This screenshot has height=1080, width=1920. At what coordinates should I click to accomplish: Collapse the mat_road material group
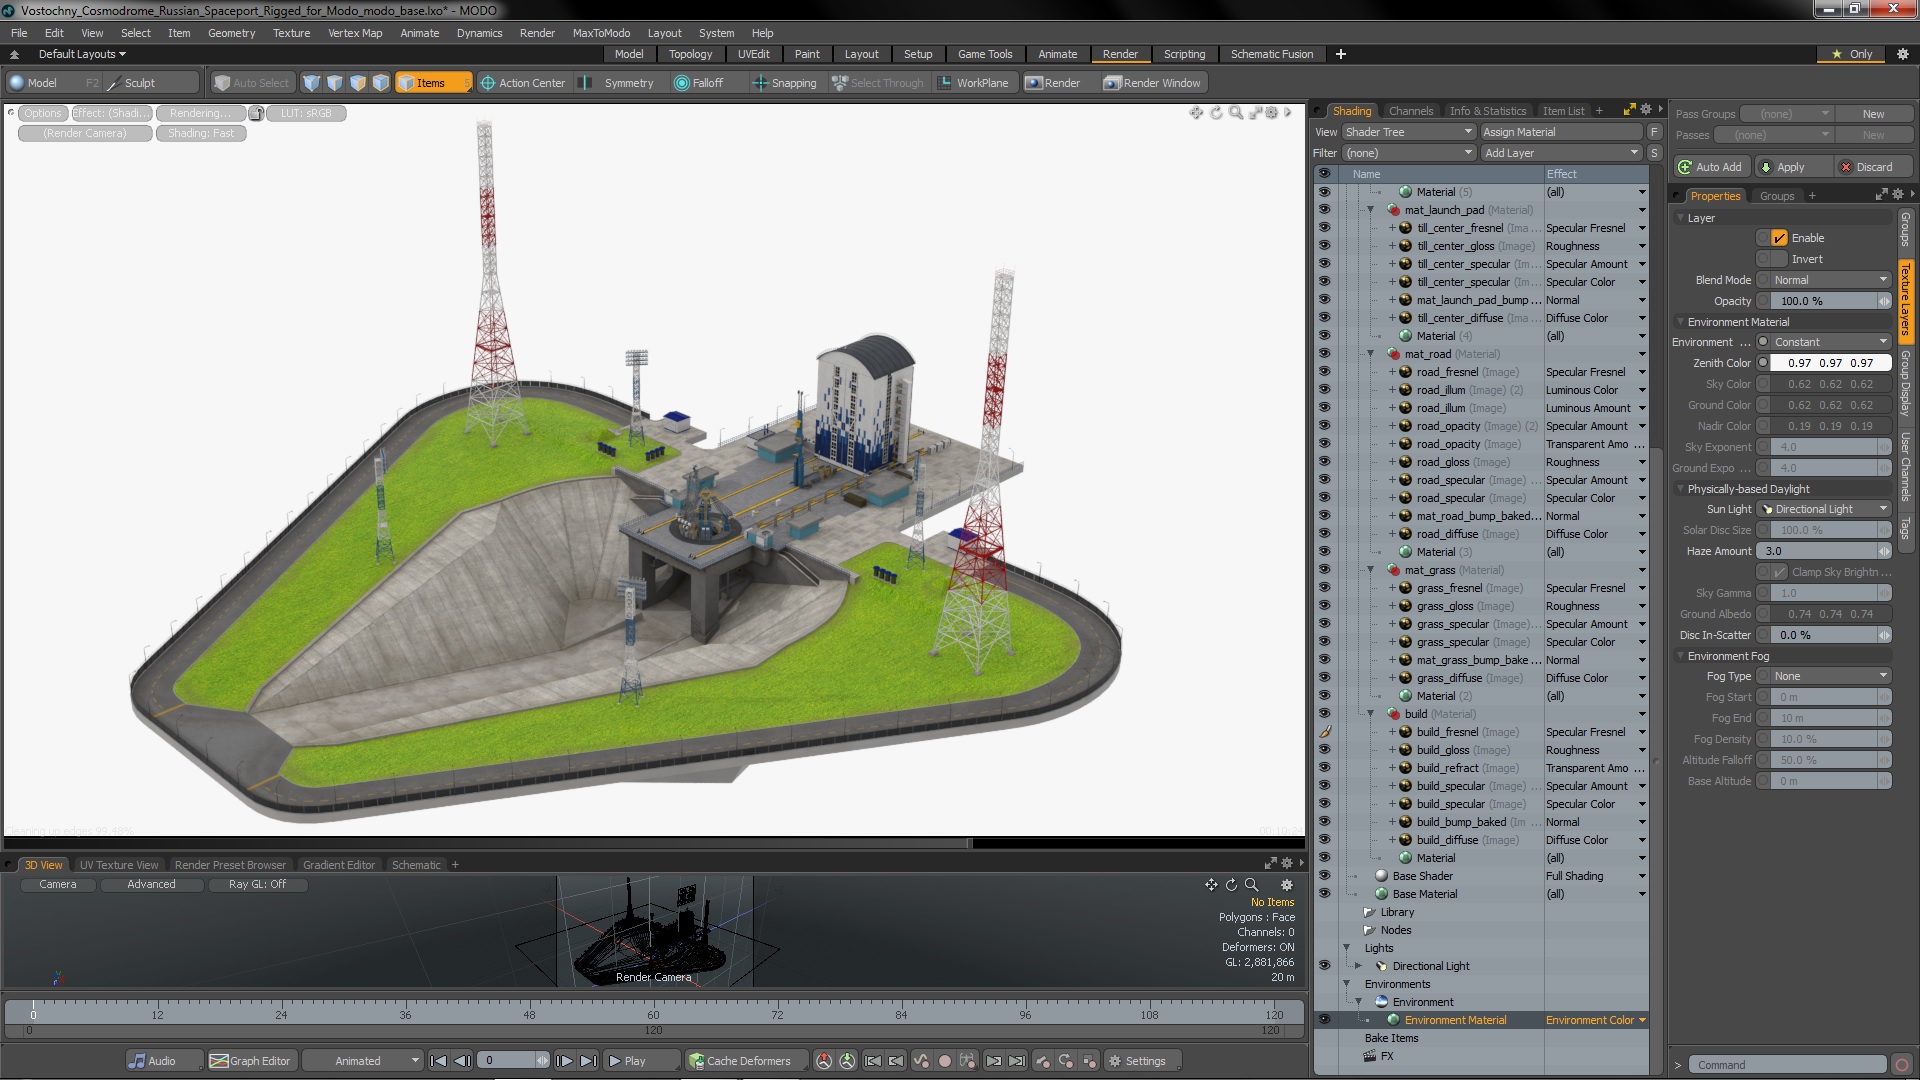pyautogui.click(x=1371, y=354)
